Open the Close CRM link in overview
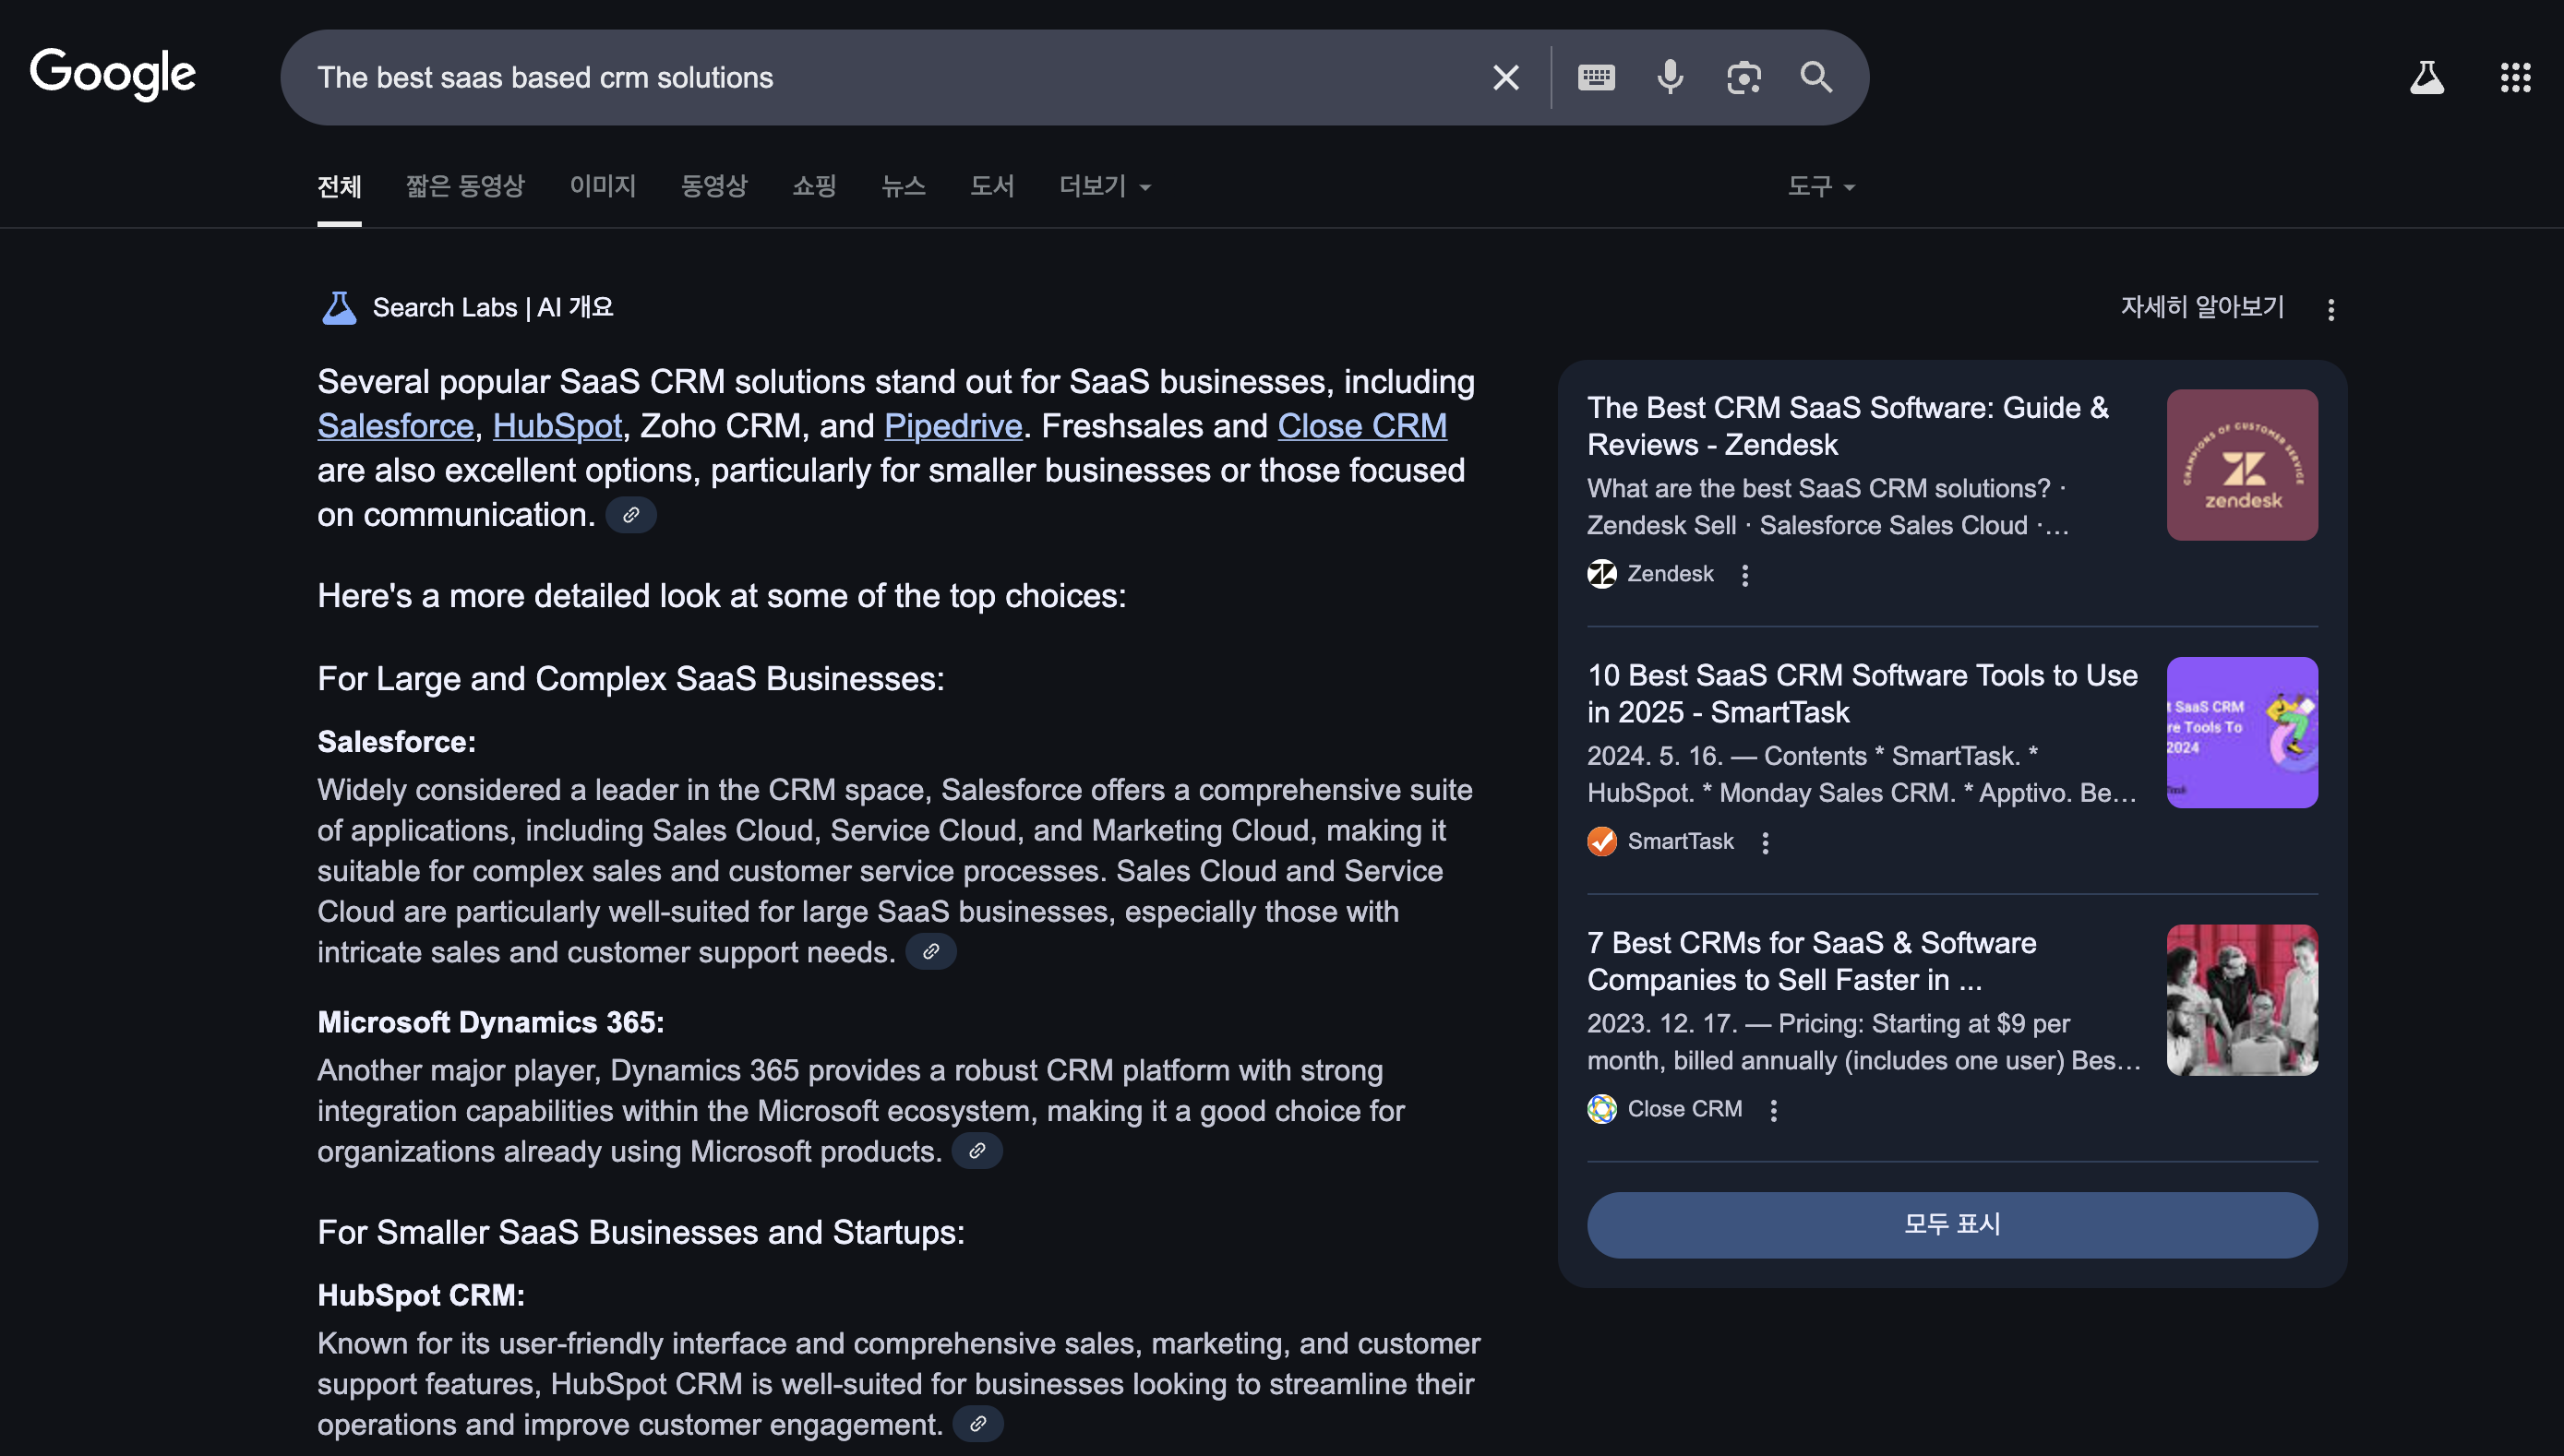Image resolution: width=2564 pixels, height=1456 pixels. (x=1362, y=426)
